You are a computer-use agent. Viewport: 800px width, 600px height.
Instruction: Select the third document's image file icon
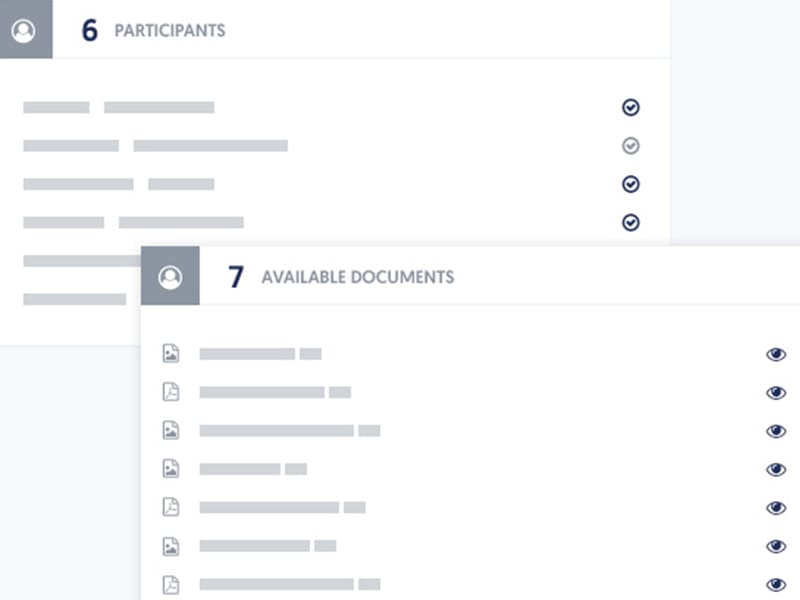tap(171, 430)
